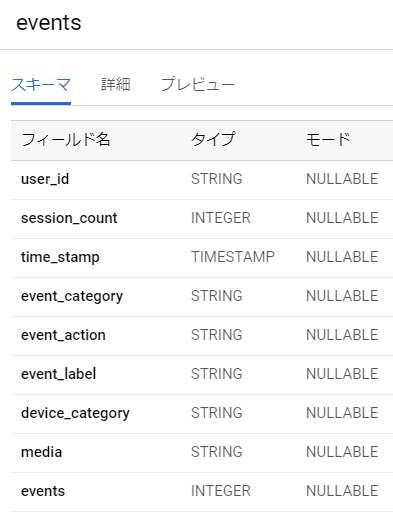Switch to the スキーマ tab

[x=41, y=85]
